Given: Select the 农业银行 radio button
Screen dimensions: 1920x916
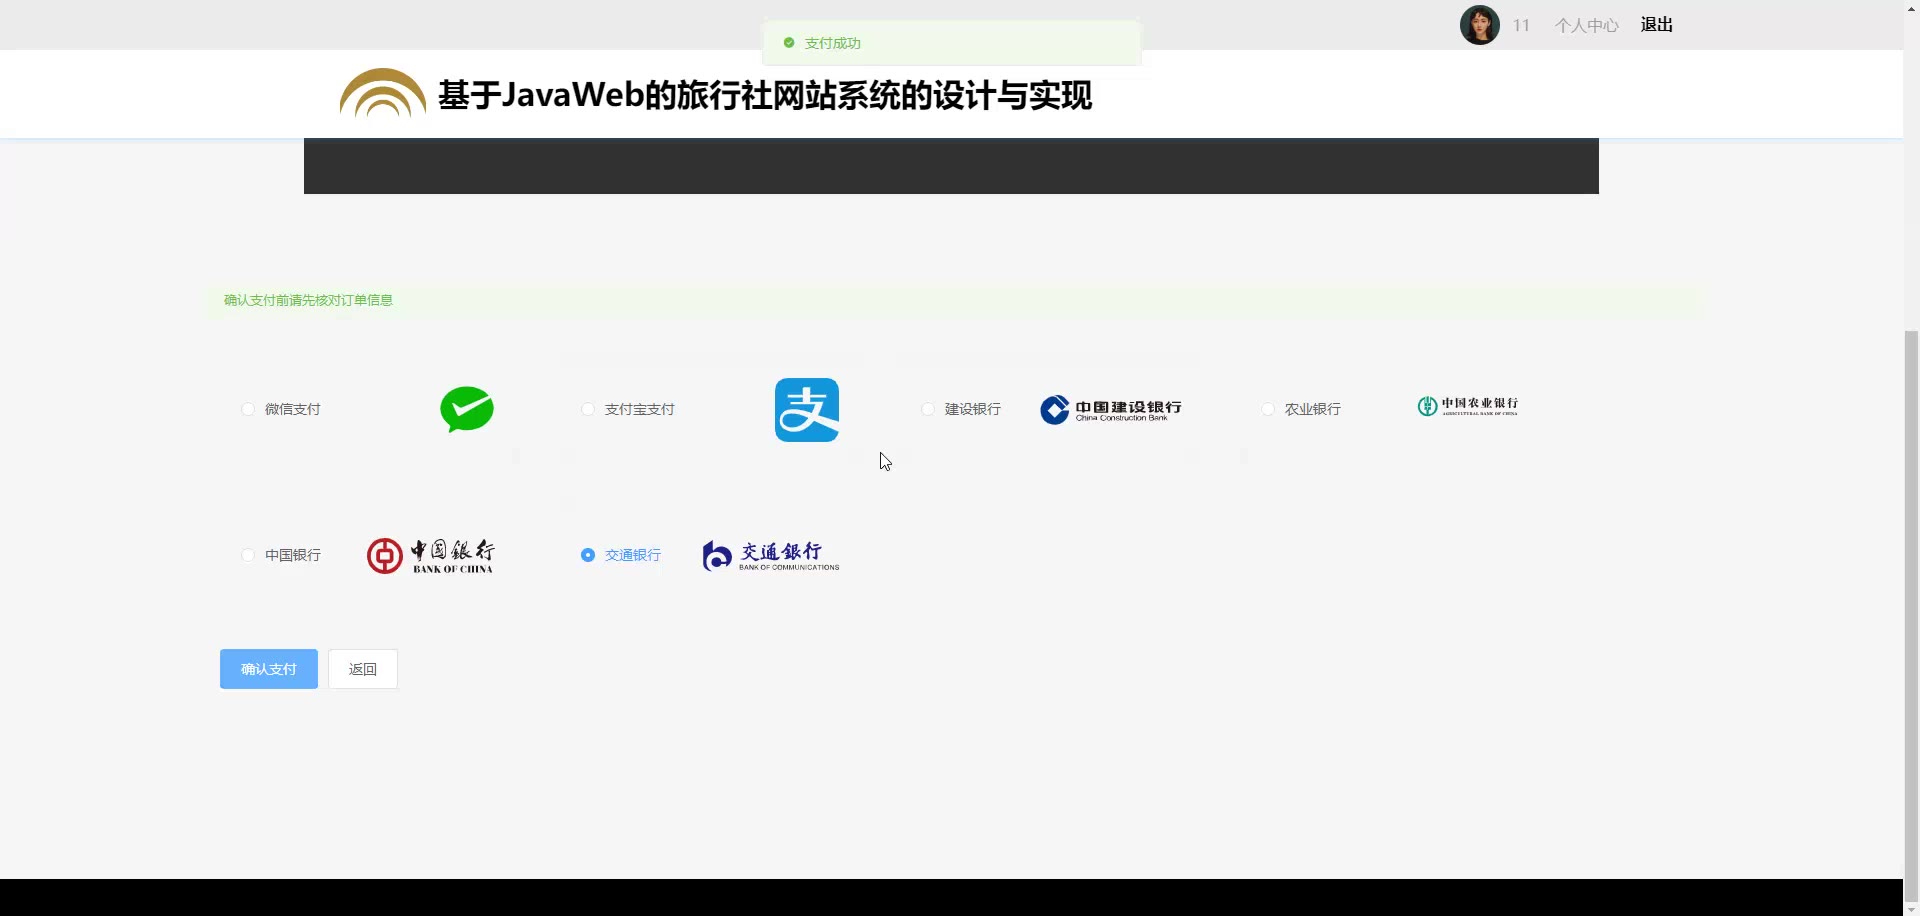Looking at the screenshot, I should coord(1268,409).
